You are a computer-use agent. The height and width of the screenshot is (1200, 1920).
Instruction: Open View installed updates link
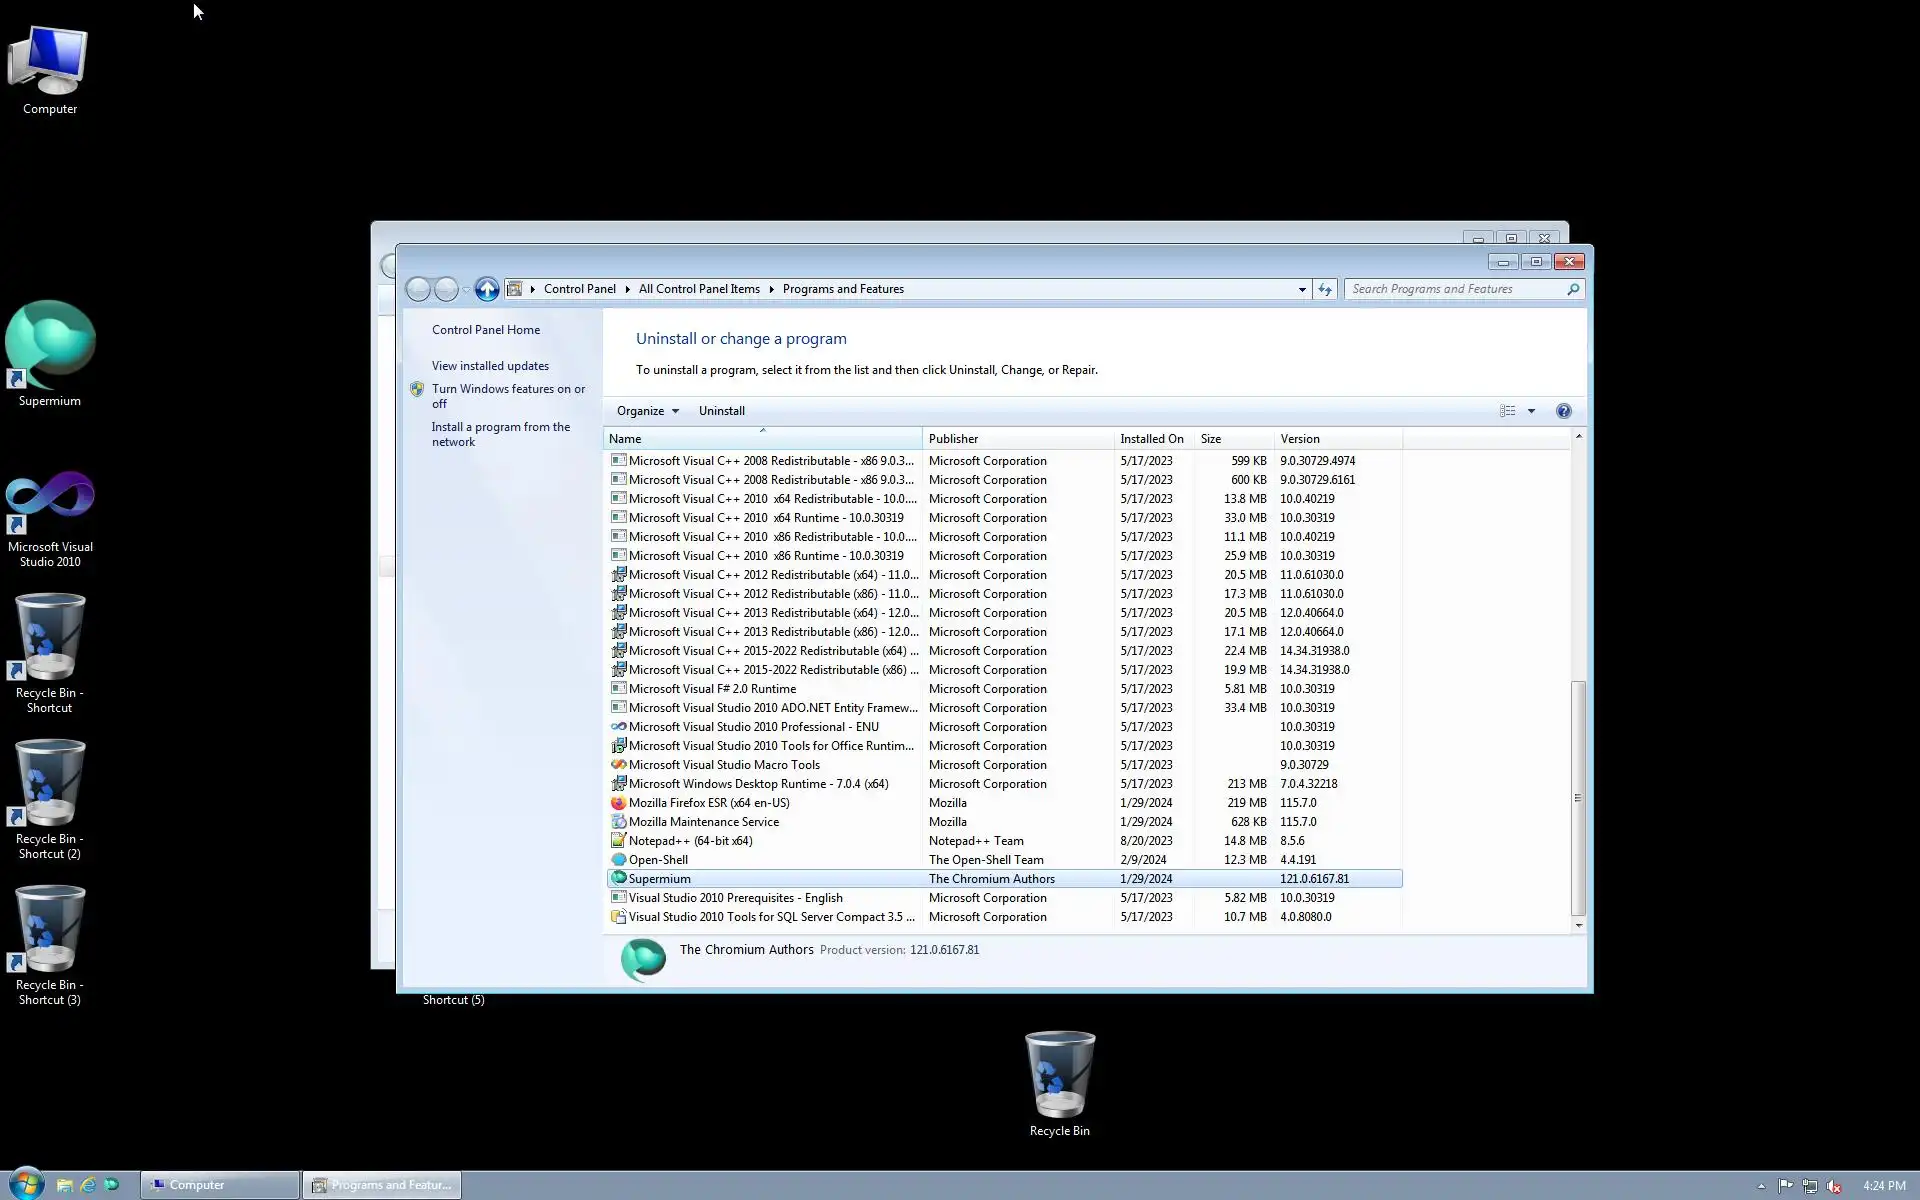point(490,366)
